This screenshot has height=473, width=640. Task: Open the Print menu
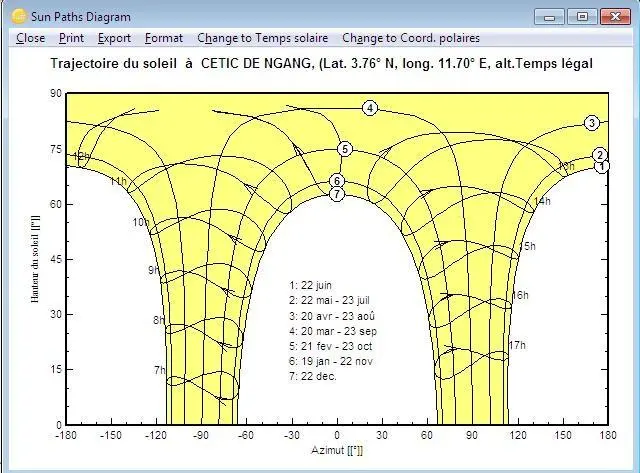click(71, 38)
